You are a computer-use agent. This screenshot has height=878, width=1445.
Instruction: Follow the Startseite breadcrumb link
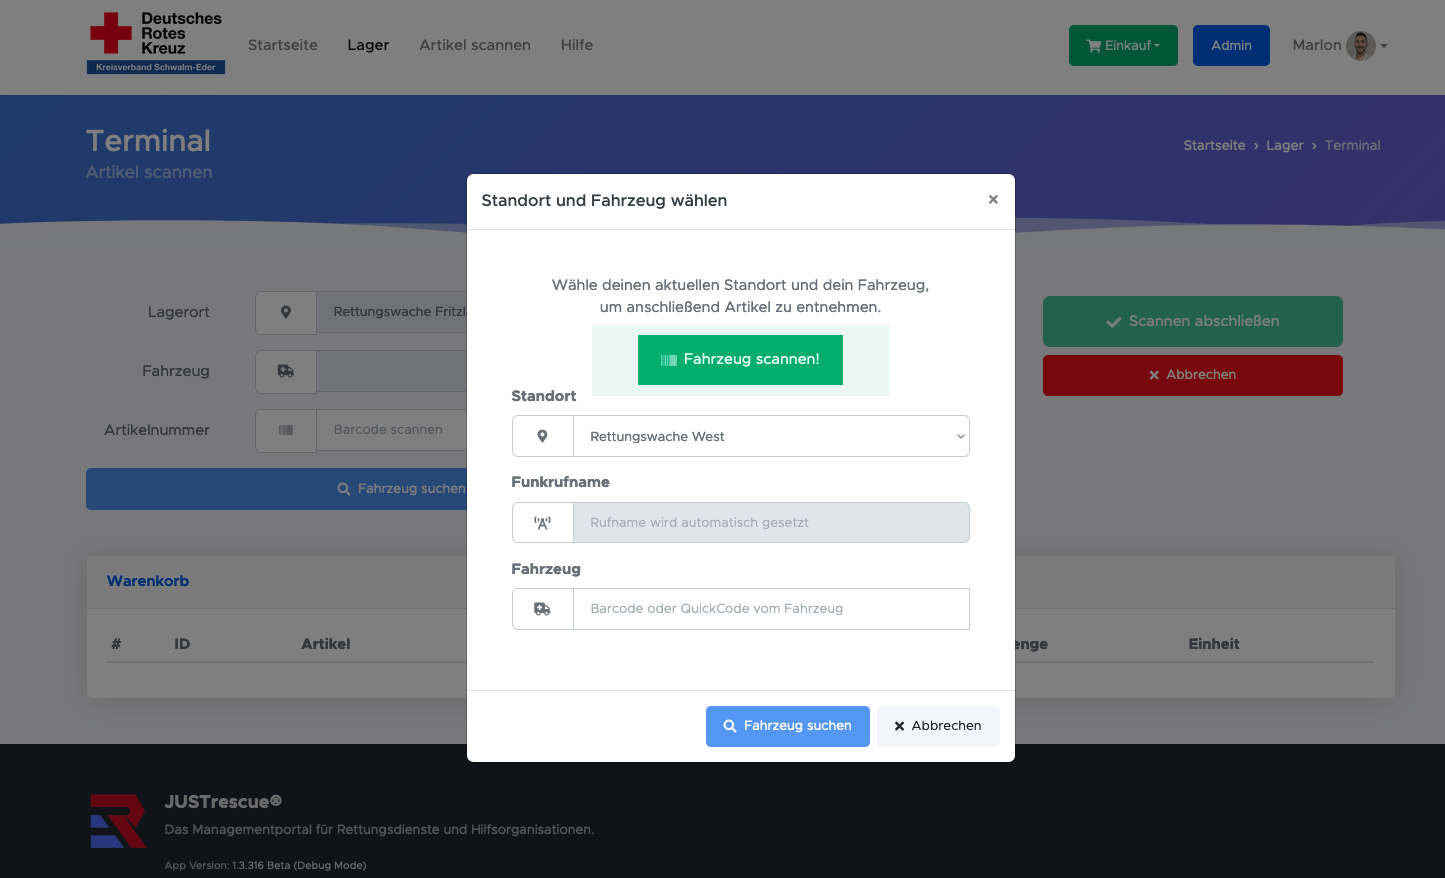coord(1214,145)
